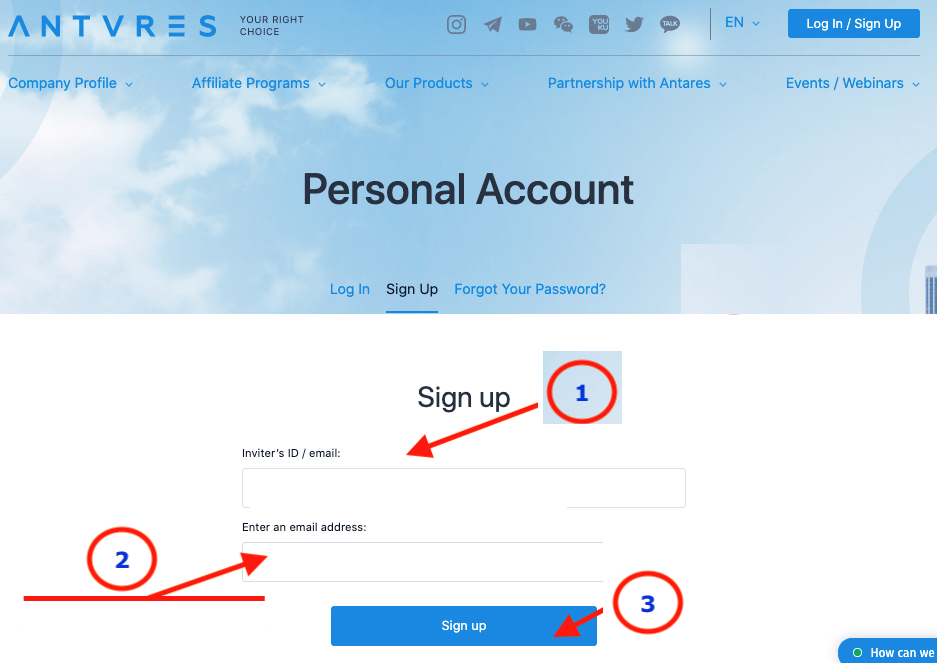The height and width of the screenshot is (663, 937).
Task: Open the Twitter bird icon
Action: click(634, 25)
